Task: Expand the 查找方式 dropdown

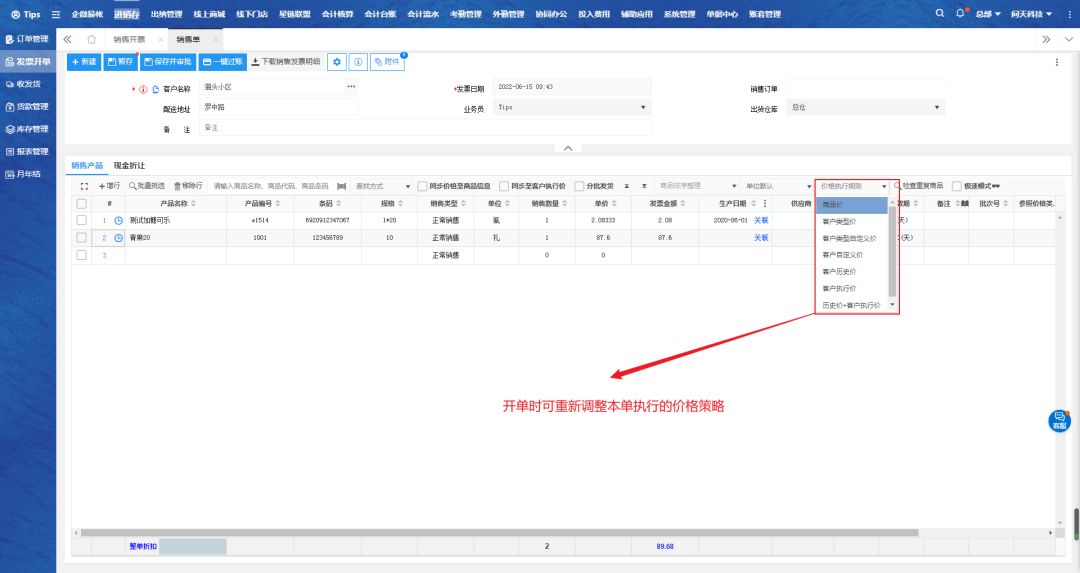Action: (383, 186)
